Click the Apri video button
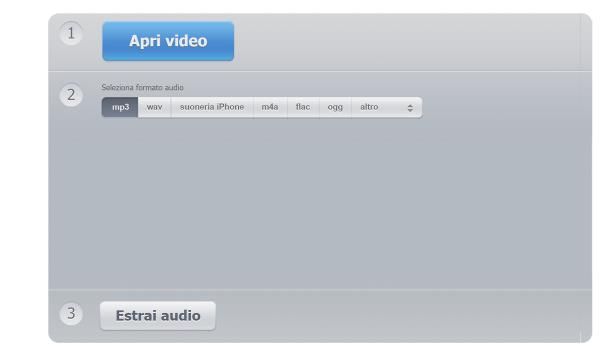 (168, 41)
